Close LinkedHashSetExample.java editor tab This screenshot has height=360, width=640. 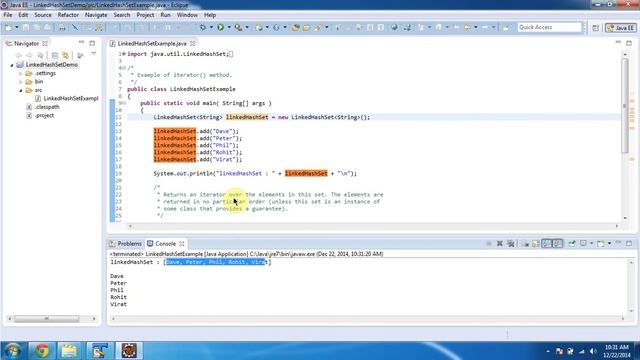pos(192,43)
